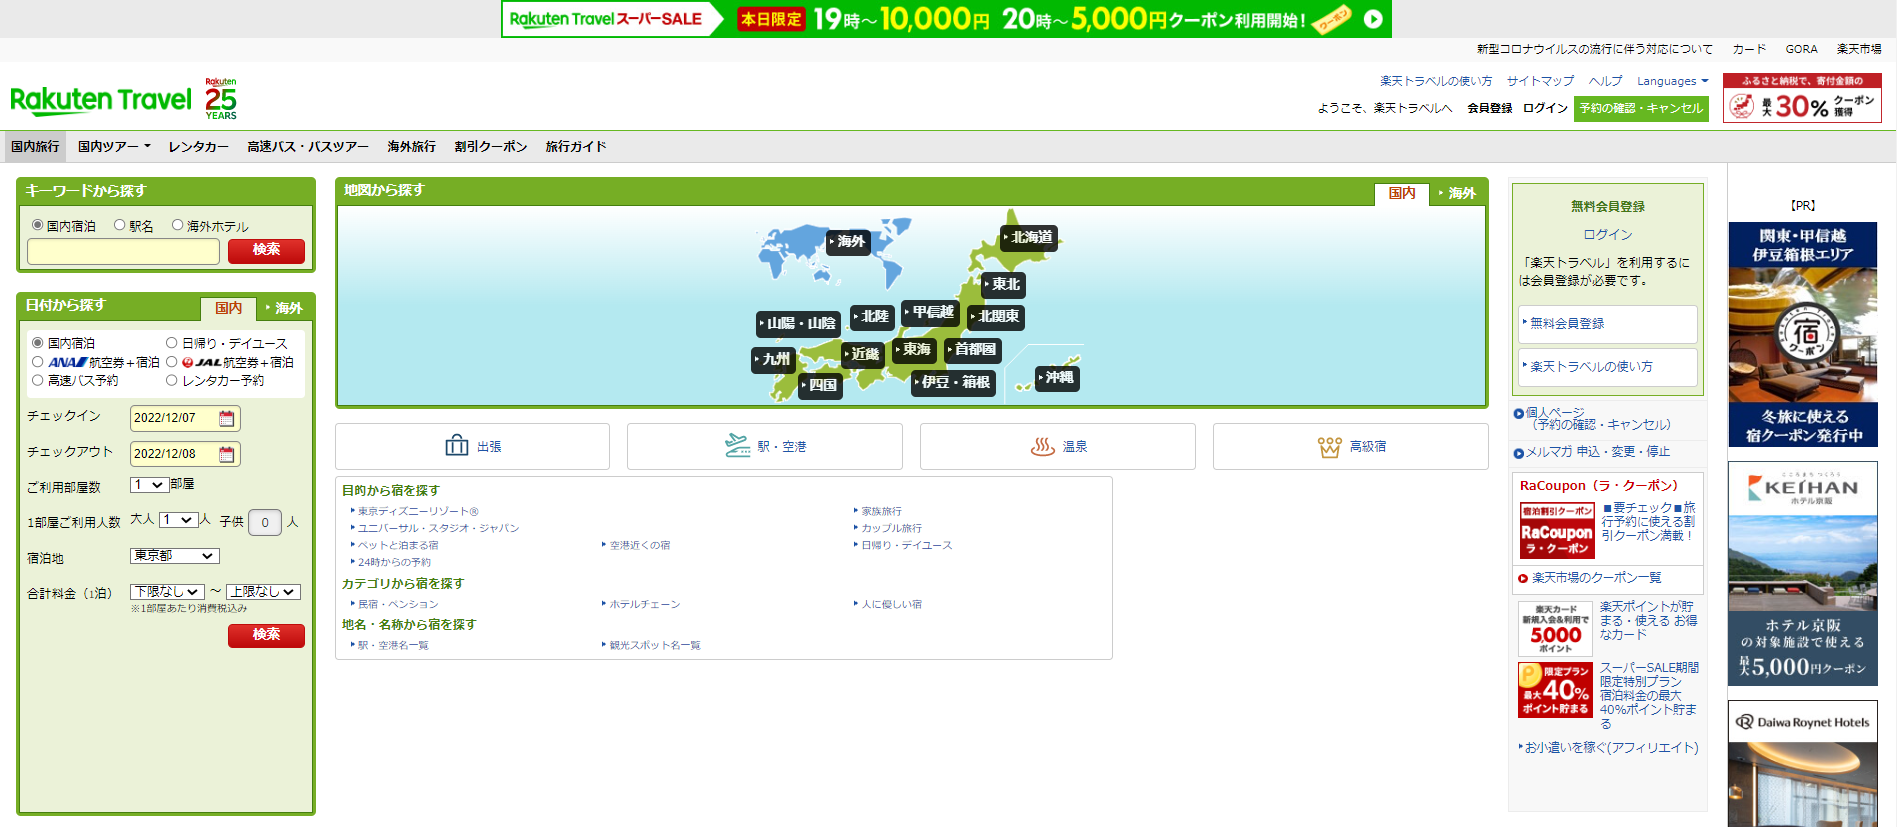Open the furusato tax 30% coupon banner
The width and height of the screenshot is (1897, 827).
point(1802,98)
